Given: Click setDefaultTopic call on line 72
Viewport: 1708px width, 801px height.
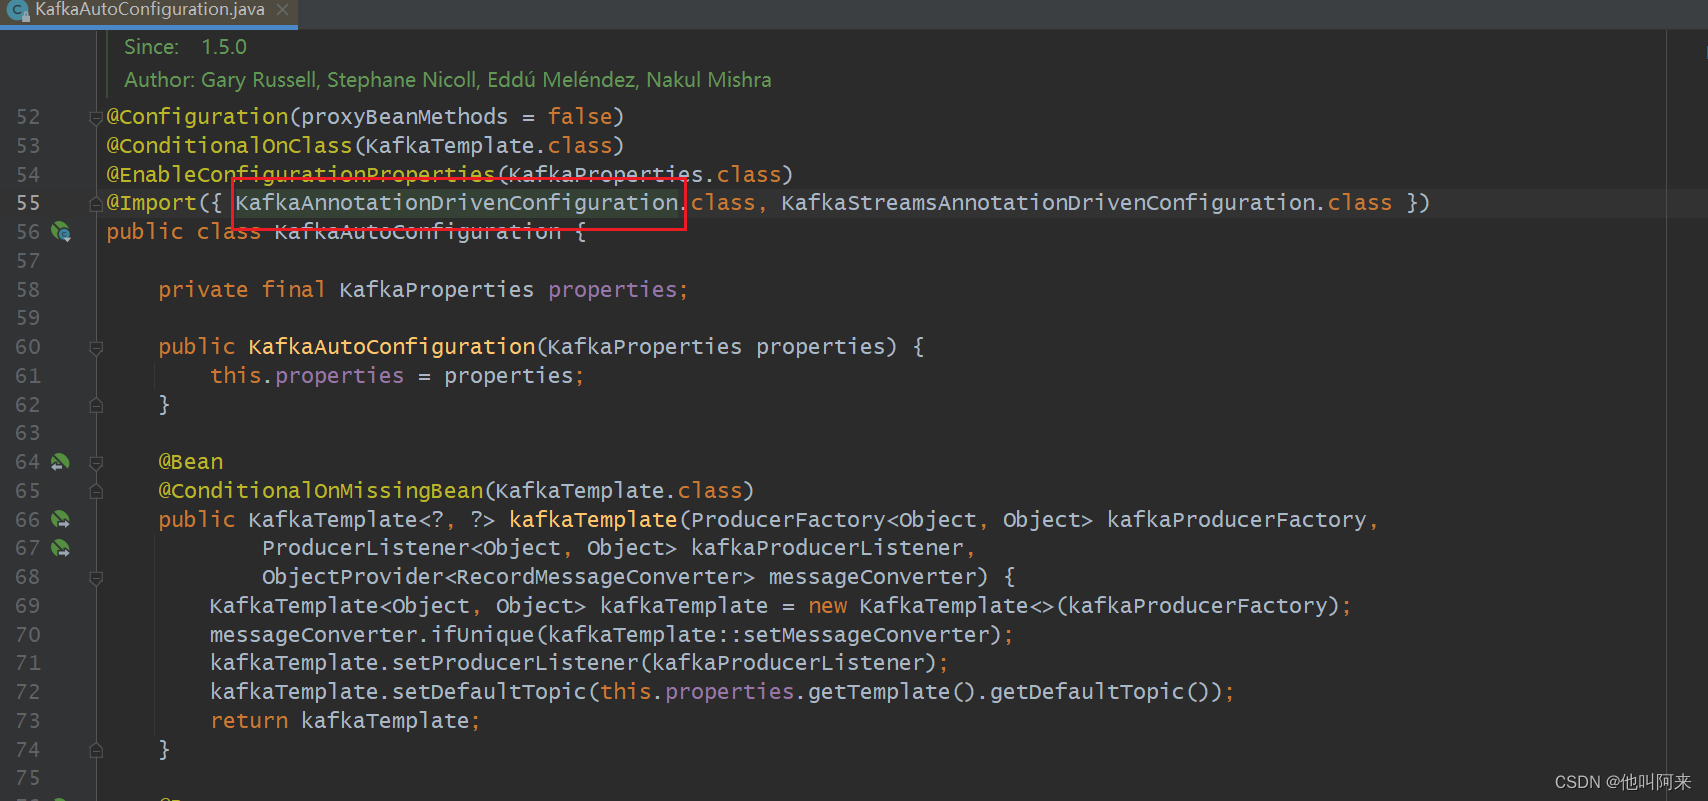Looking at the screenshot, I should [x=489, y=692].
